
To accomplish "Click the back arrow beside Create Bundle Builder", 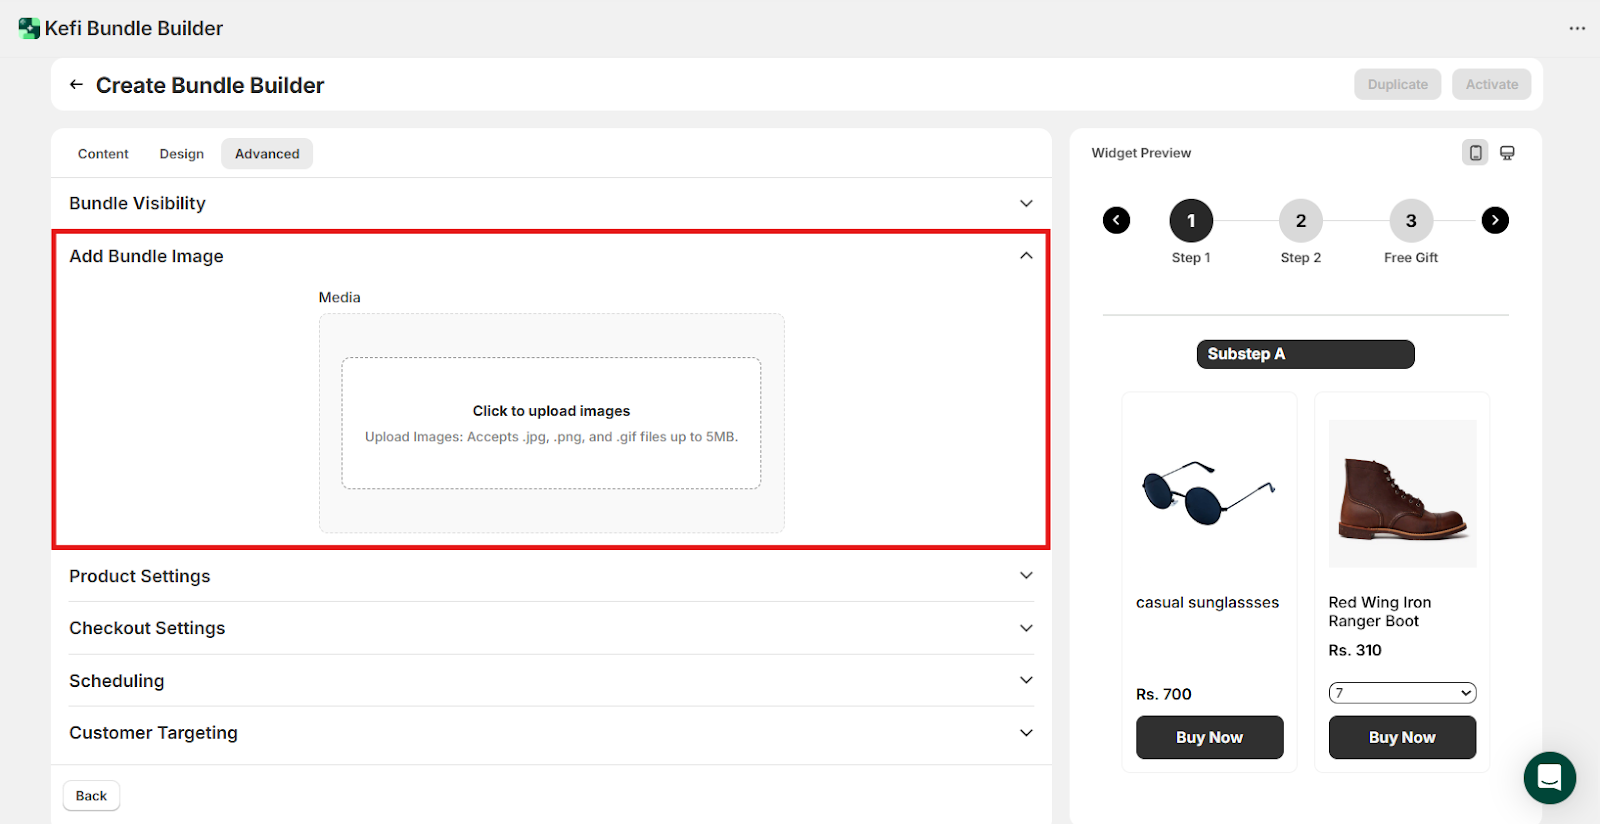I will coord(76,85).
